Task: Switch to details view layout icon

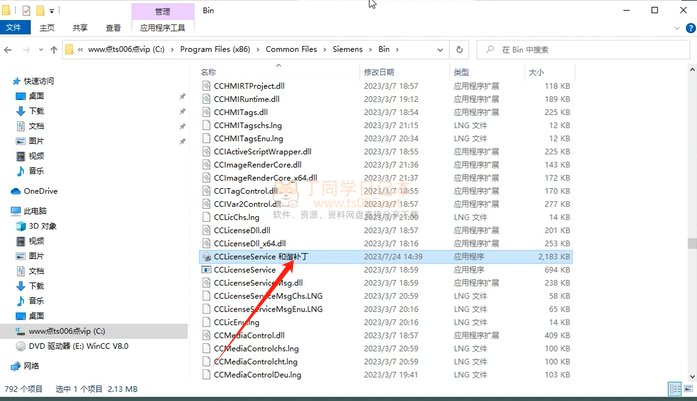Action: [x=675, y=389]
